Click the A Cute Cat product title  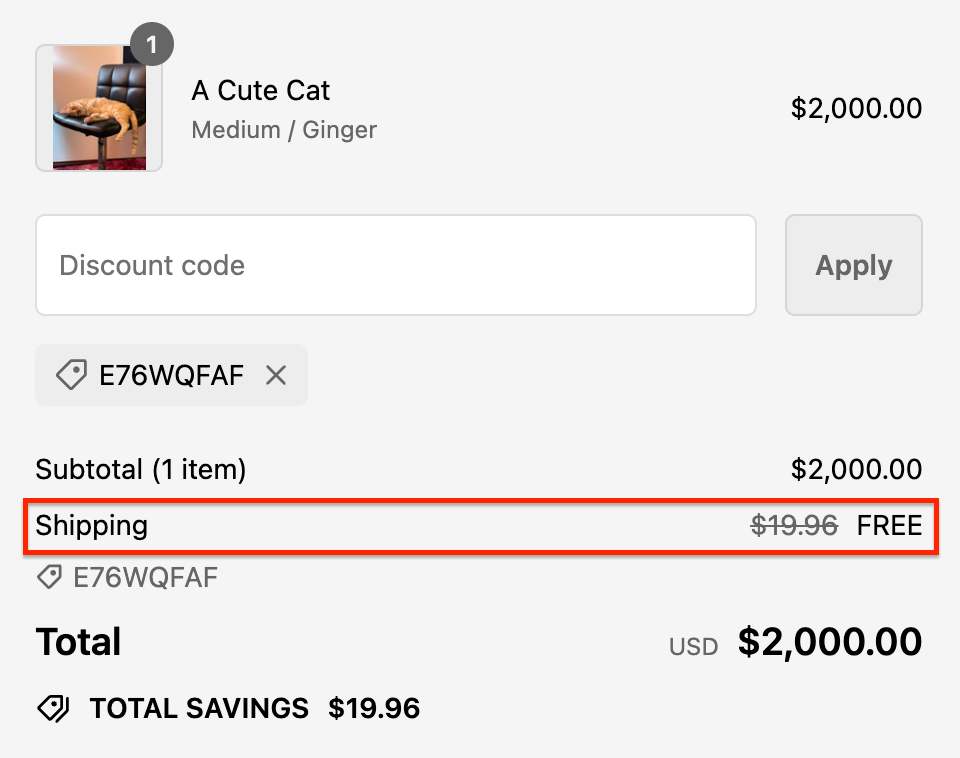261,91
